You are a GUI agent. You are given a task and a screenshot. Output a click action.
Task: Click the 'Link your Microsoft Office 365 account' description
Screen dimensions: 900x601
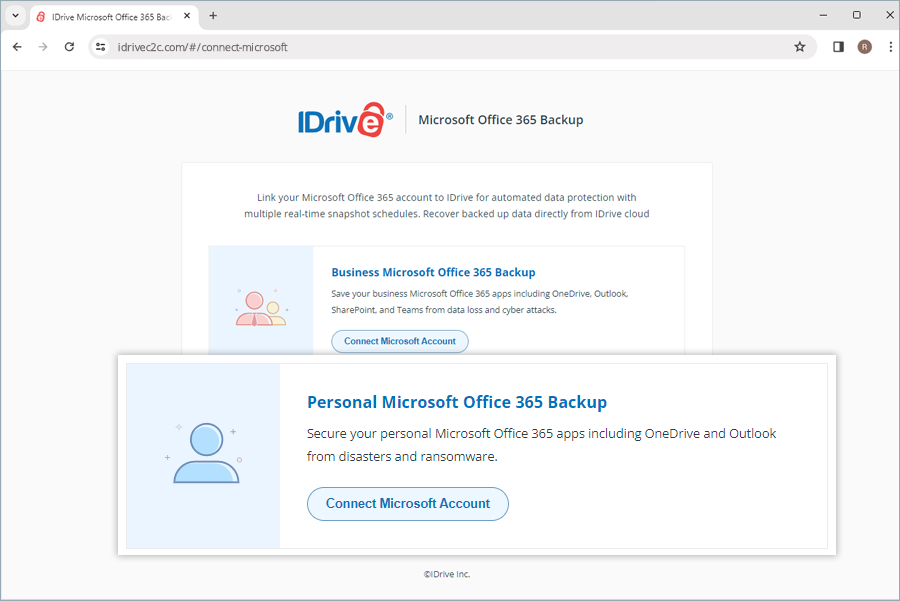[x=447, y=205]
